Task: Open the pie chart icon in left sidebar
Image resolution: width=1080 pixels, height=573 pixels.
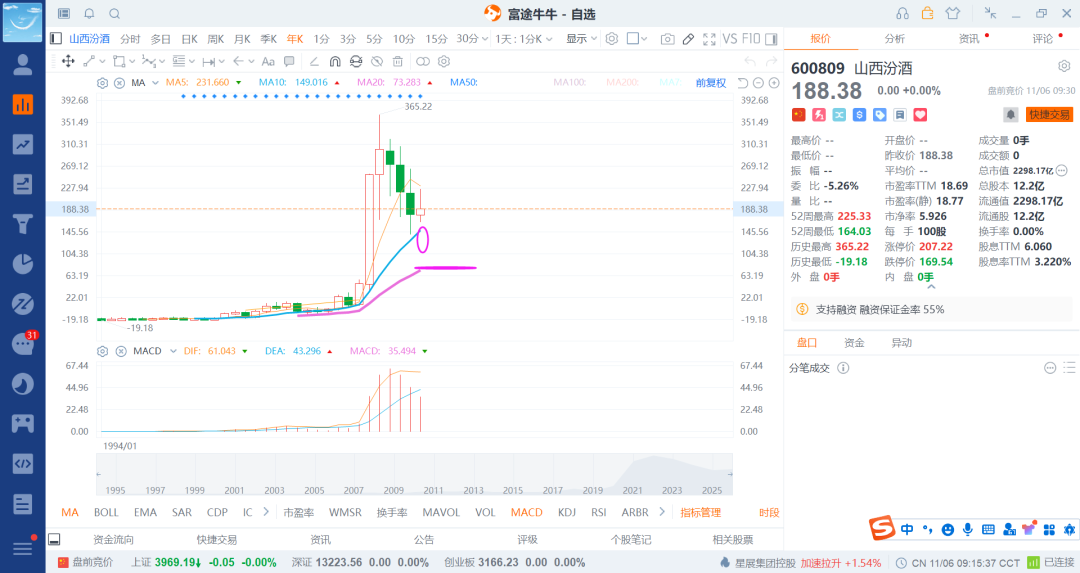Action: click(23, 264)
